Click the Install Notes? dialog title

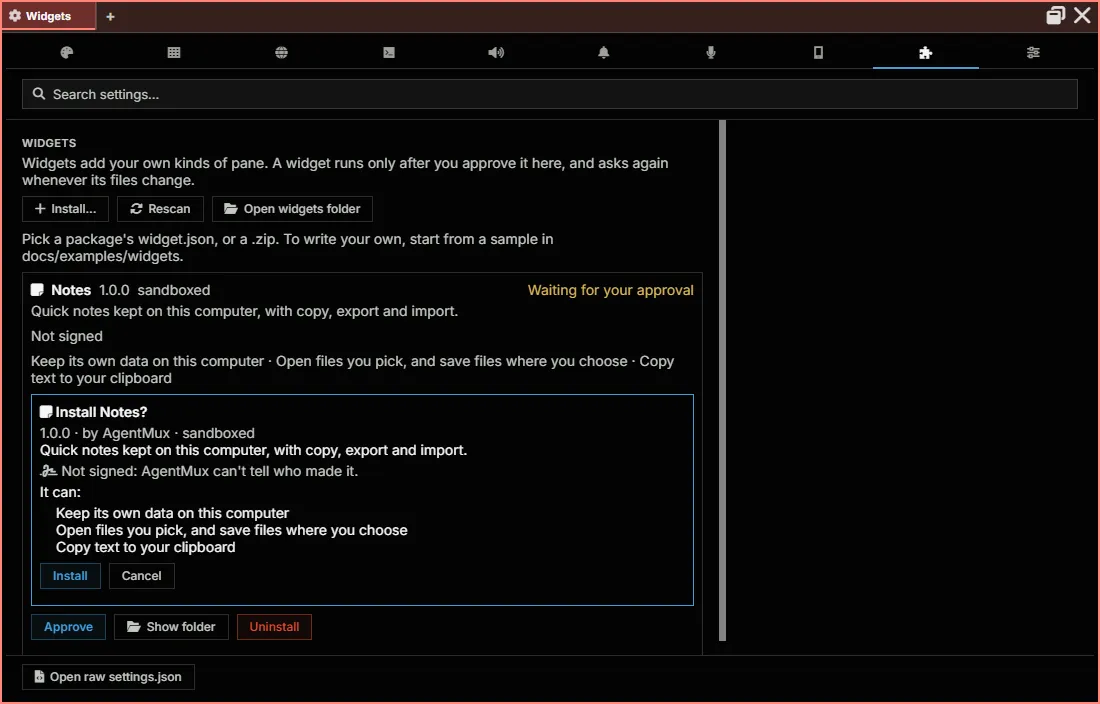pos(101,412)
